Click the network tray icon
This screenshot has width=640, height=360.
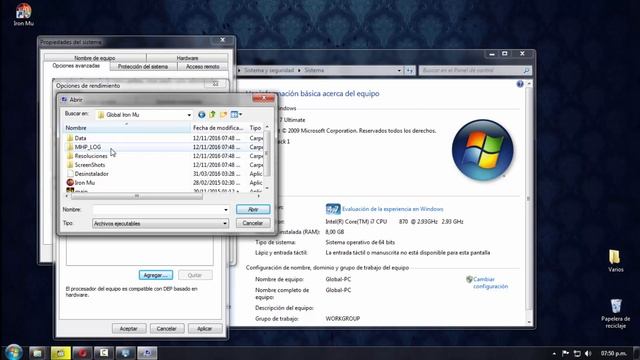coord(577,353)
